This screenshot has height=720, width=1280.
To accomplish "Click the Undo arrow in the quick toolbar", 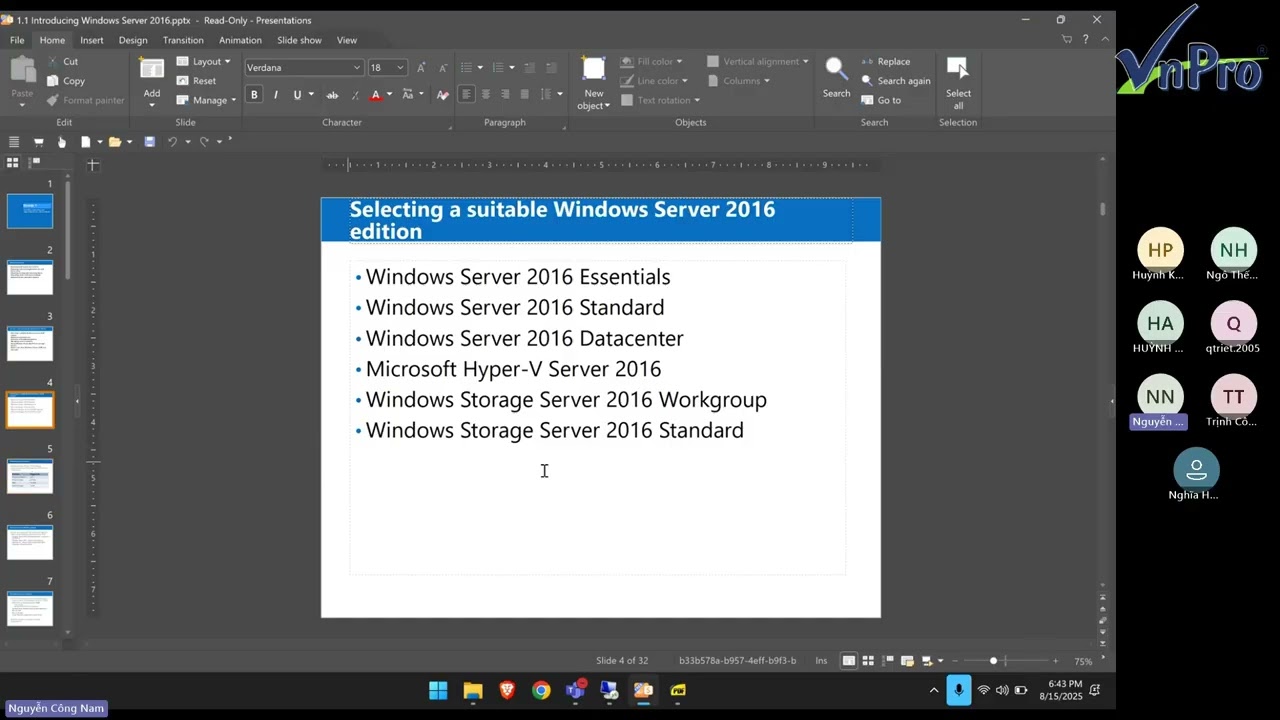I will 172,142.
